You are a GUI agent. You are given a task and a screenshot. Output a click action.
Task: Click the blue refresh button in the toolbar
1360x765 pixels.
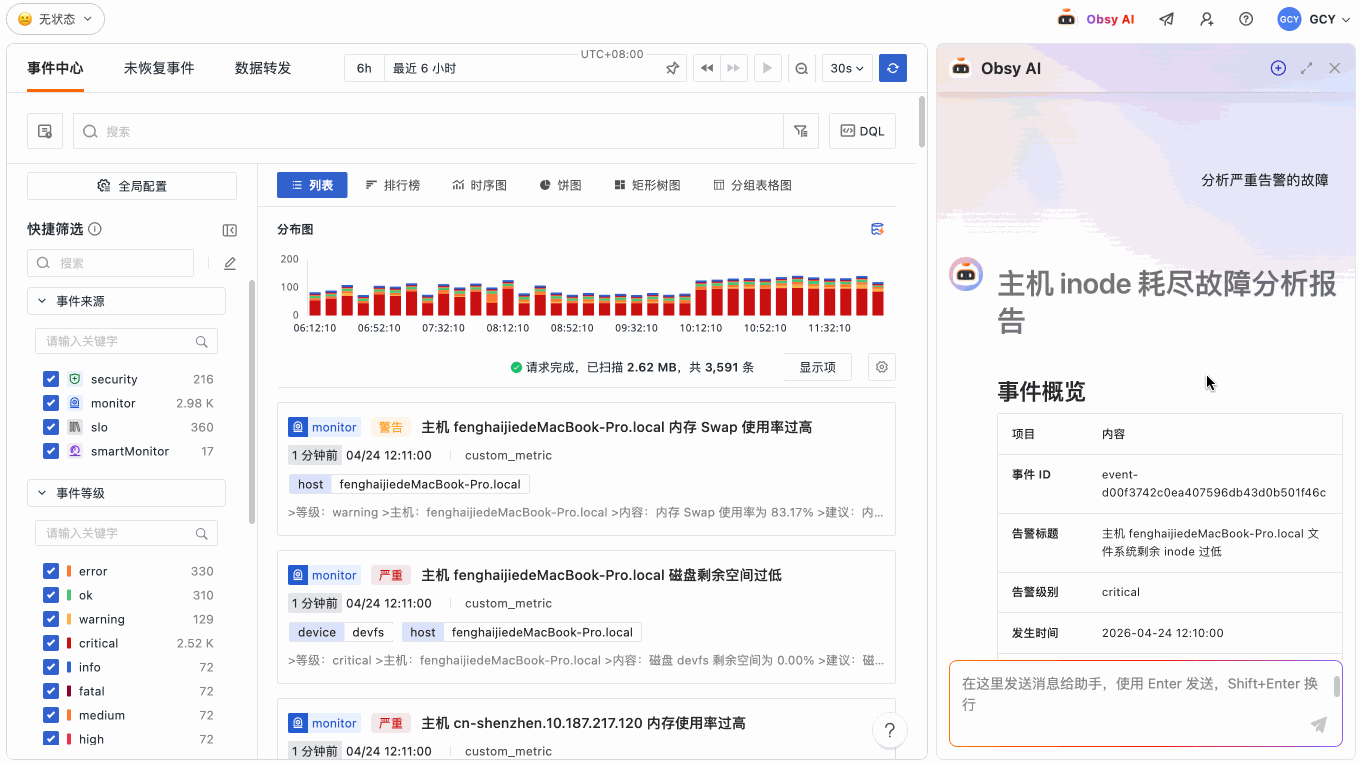893,68
